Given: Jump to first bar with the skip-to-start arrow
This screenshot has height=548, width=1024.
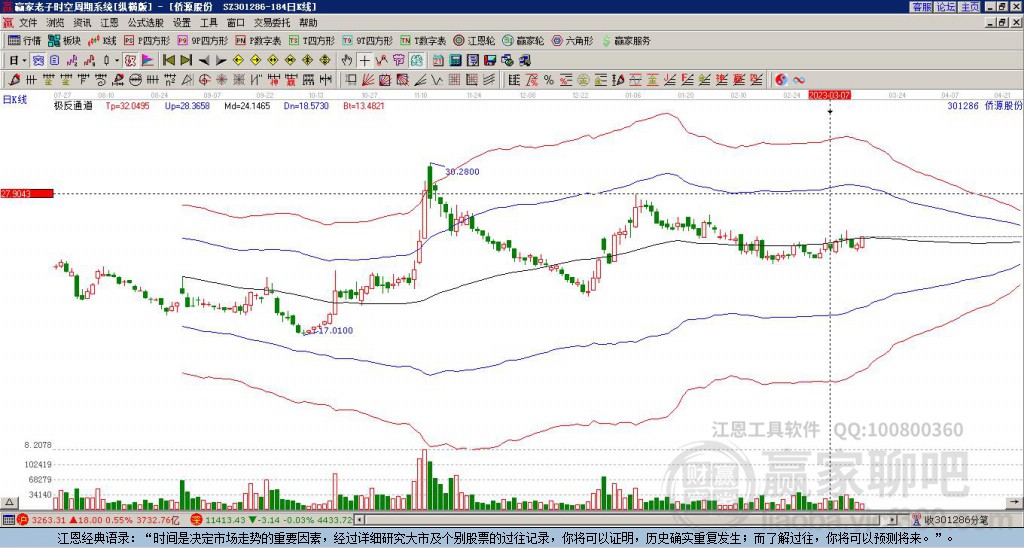Looking at the screenshot, I should click(168, 60).
